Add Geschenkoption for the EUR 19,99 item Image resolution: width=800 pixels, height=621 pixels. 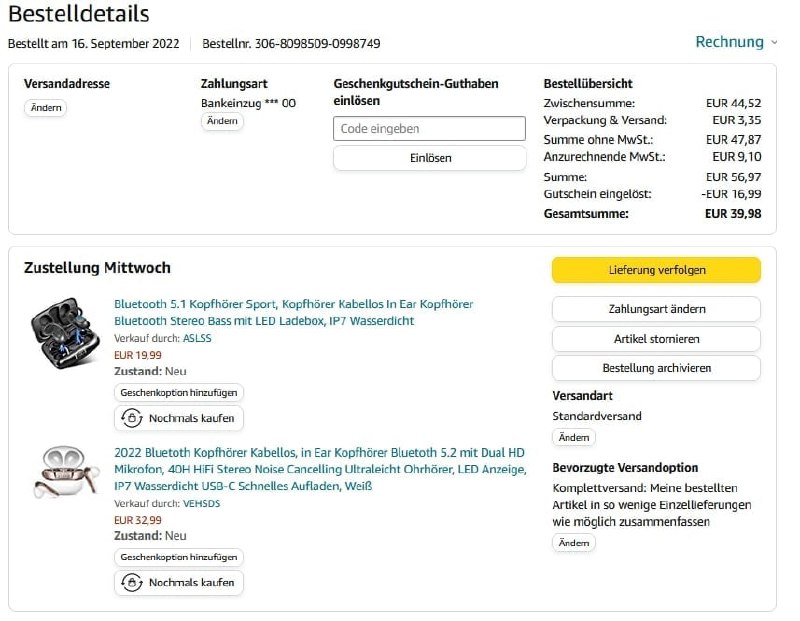[x=179, y=393]
